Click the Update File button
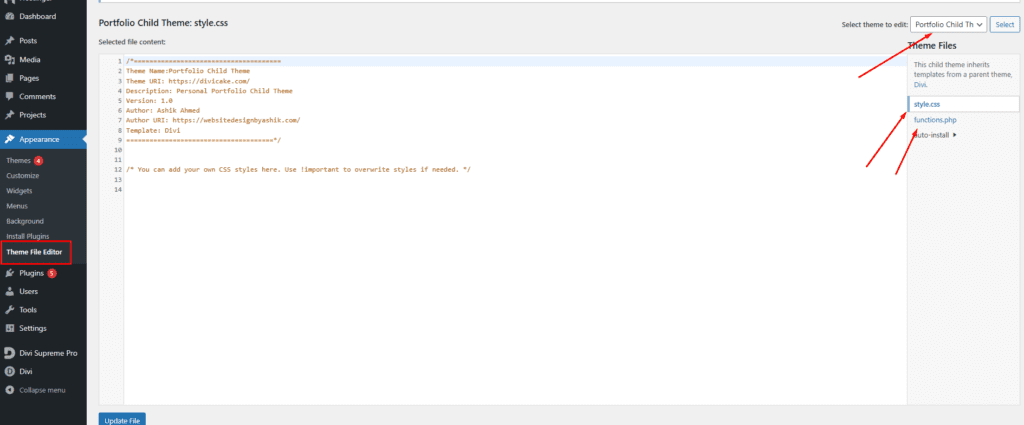The image size is (1024, 425). (x=123, y=419)
